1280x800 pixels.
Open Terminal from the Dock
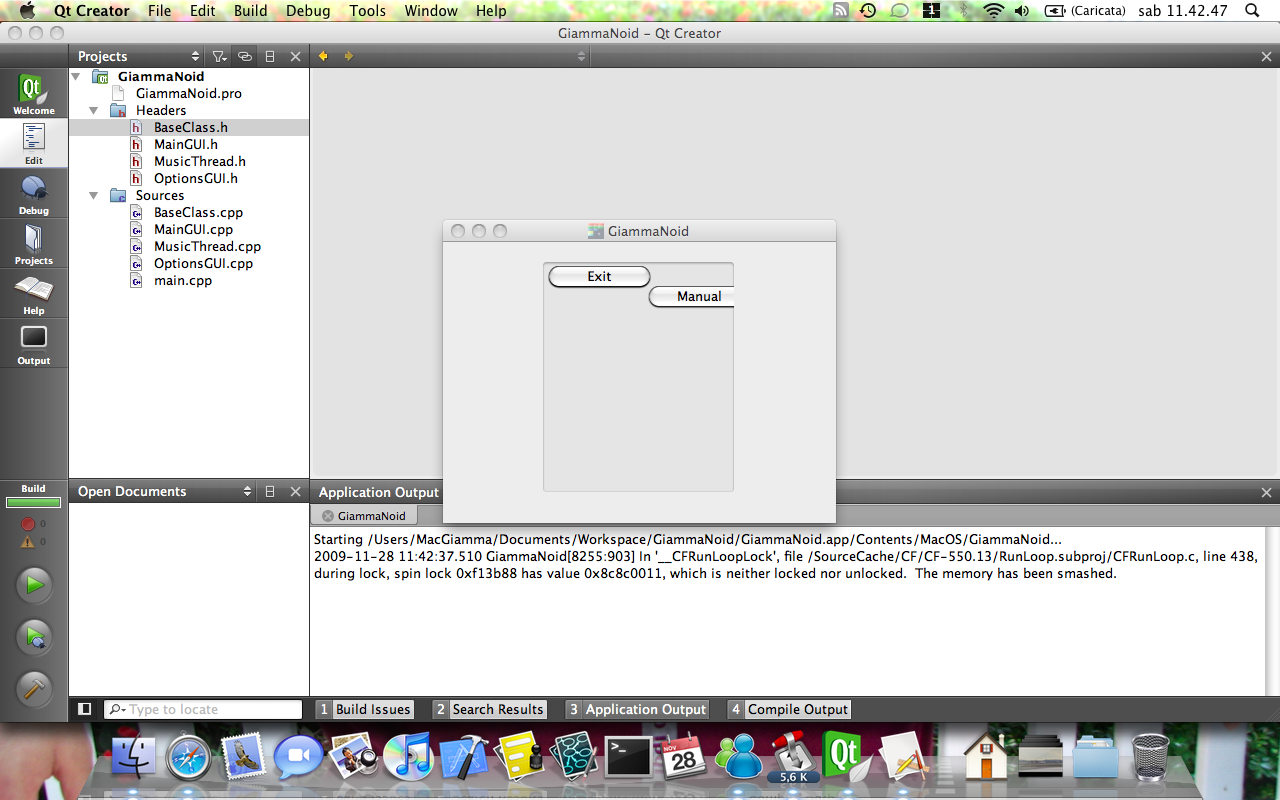pyautogui.click(x=629, y=755)
